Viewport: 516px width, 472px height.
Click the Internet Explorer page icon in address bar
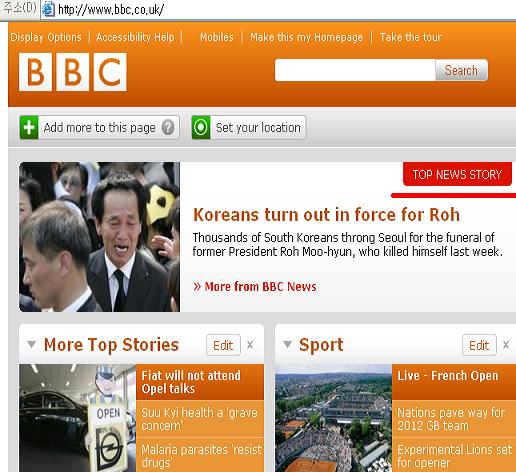point(48,9)
